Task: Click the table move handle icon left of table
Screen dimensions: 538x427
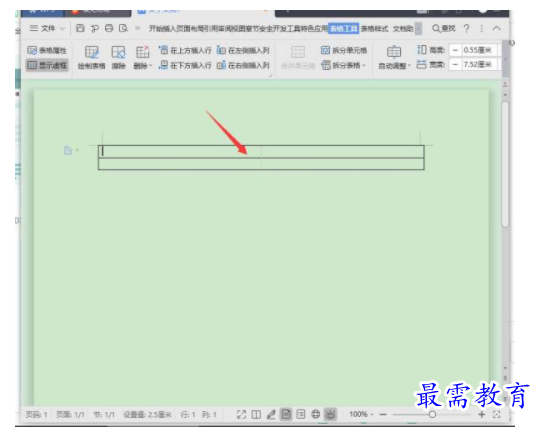Action: tap(68, 150)
